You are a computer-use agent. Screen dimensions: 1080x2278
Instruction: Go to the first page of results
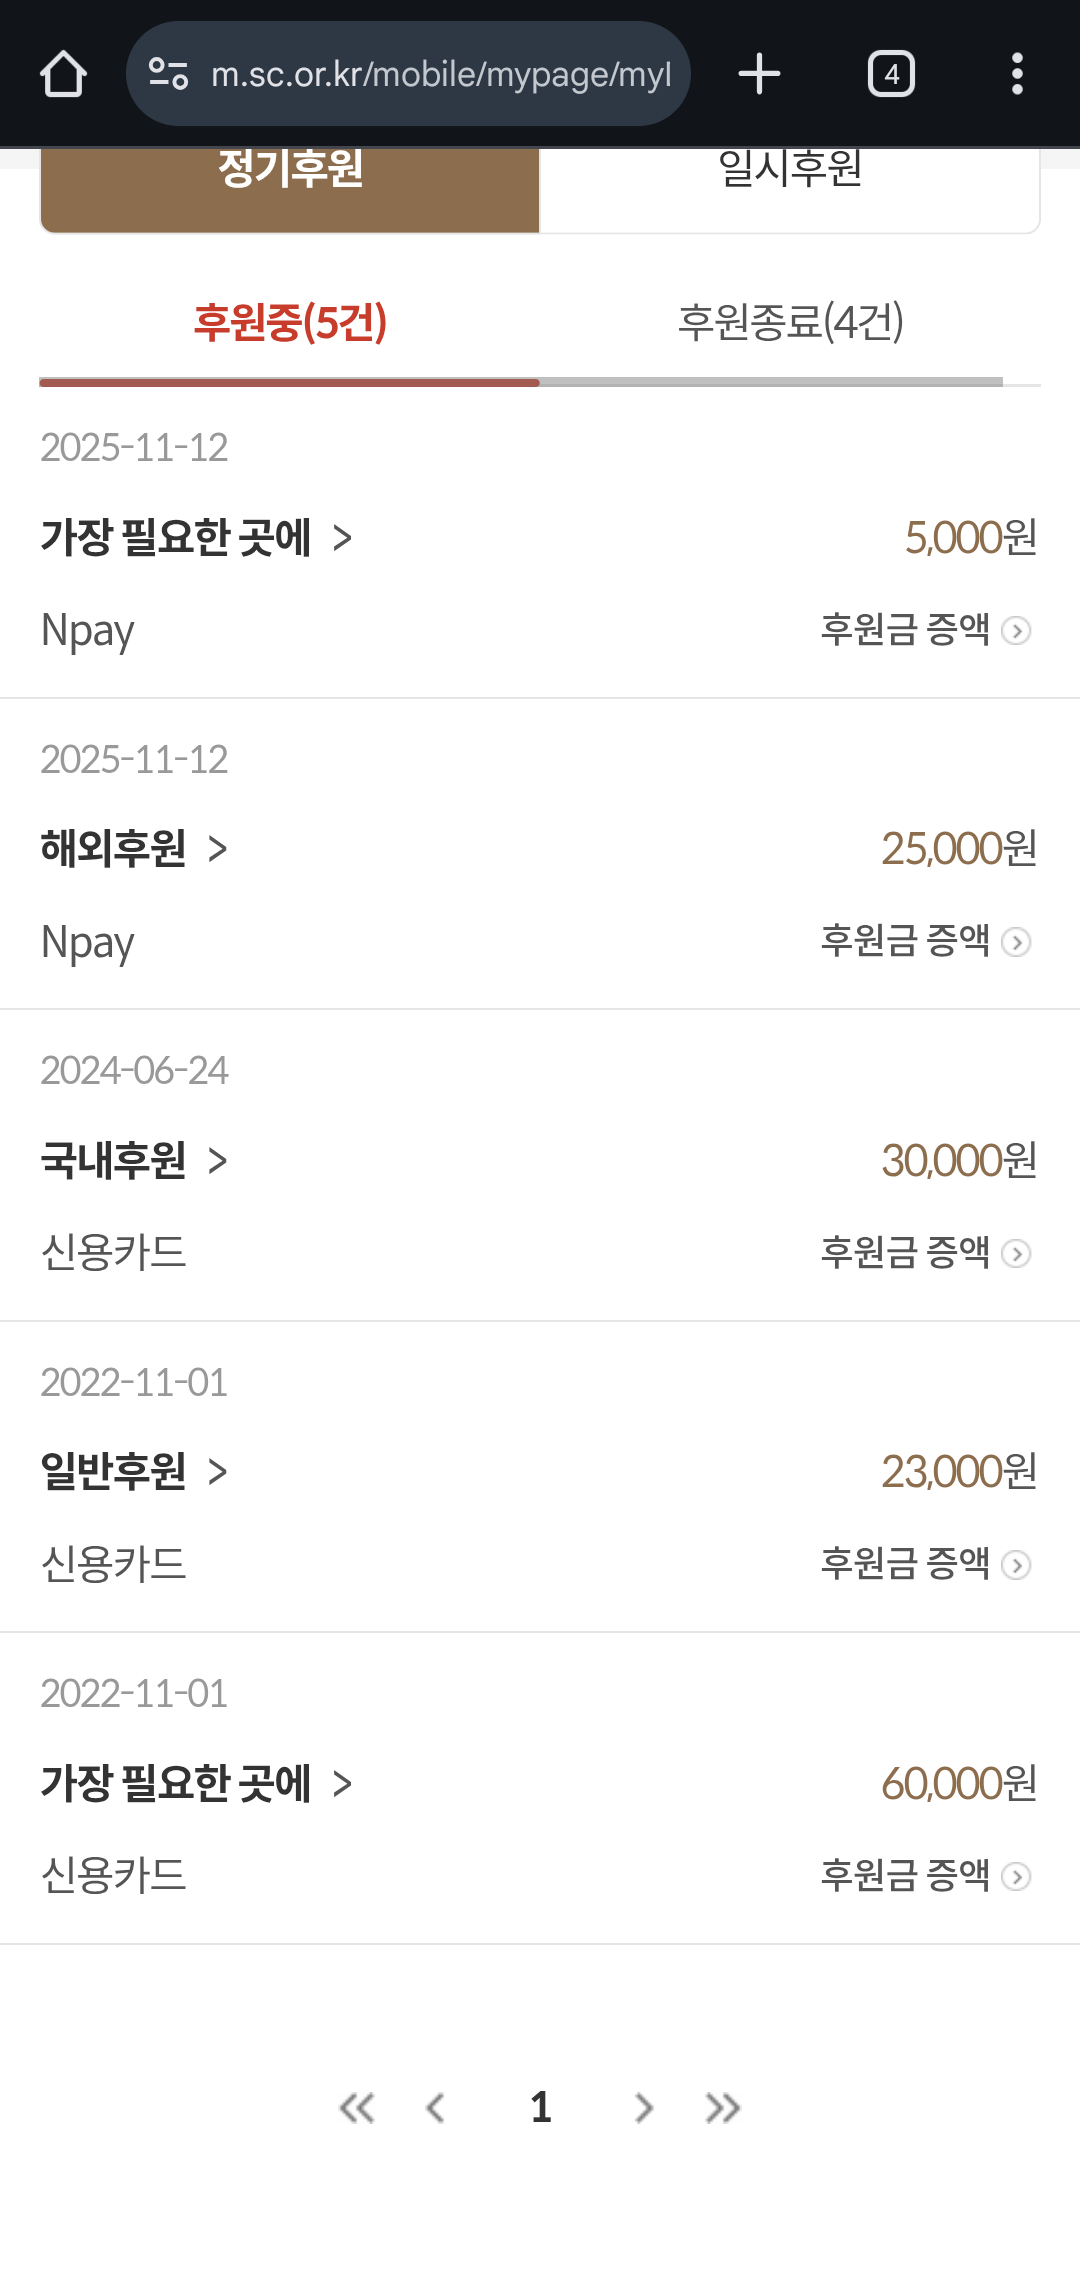click(357, 2108)
